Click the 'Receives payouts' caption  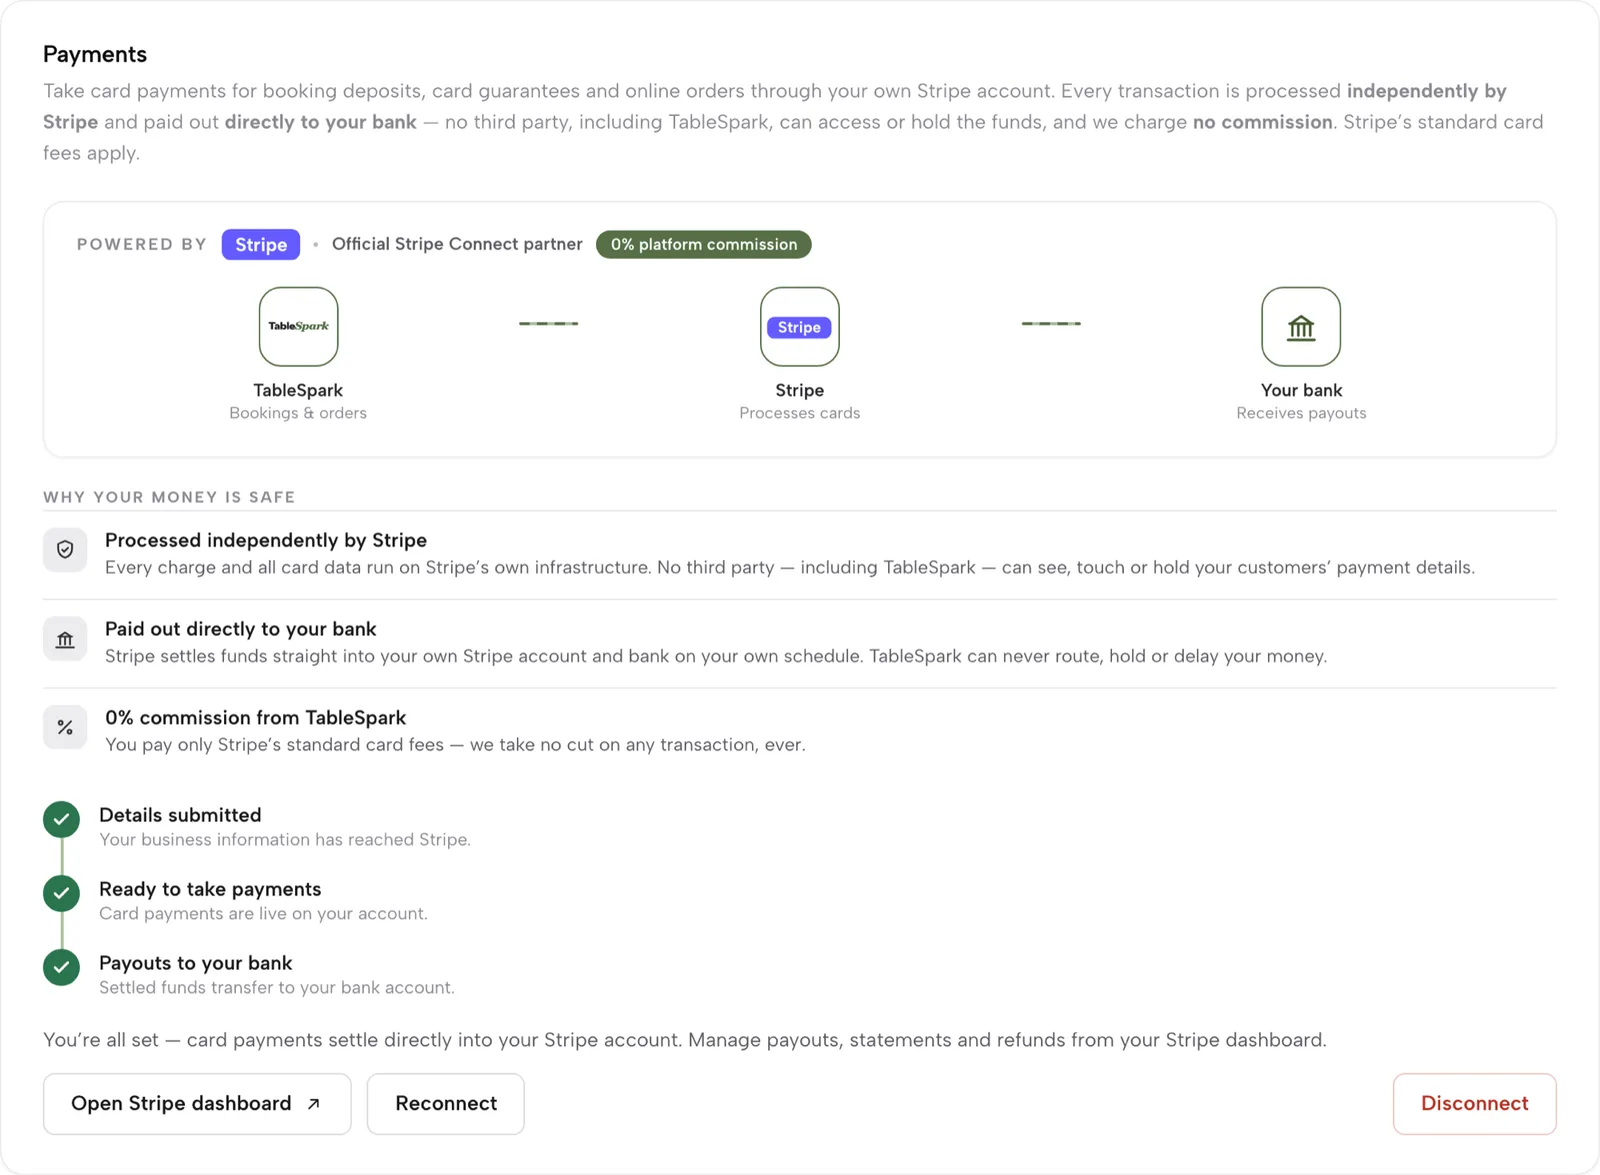tap(1301, 413)
